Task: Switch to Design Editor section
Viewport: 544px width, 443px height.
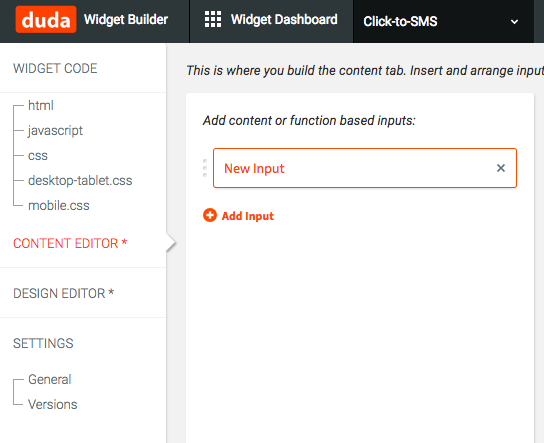Action: tap(63, 293)
